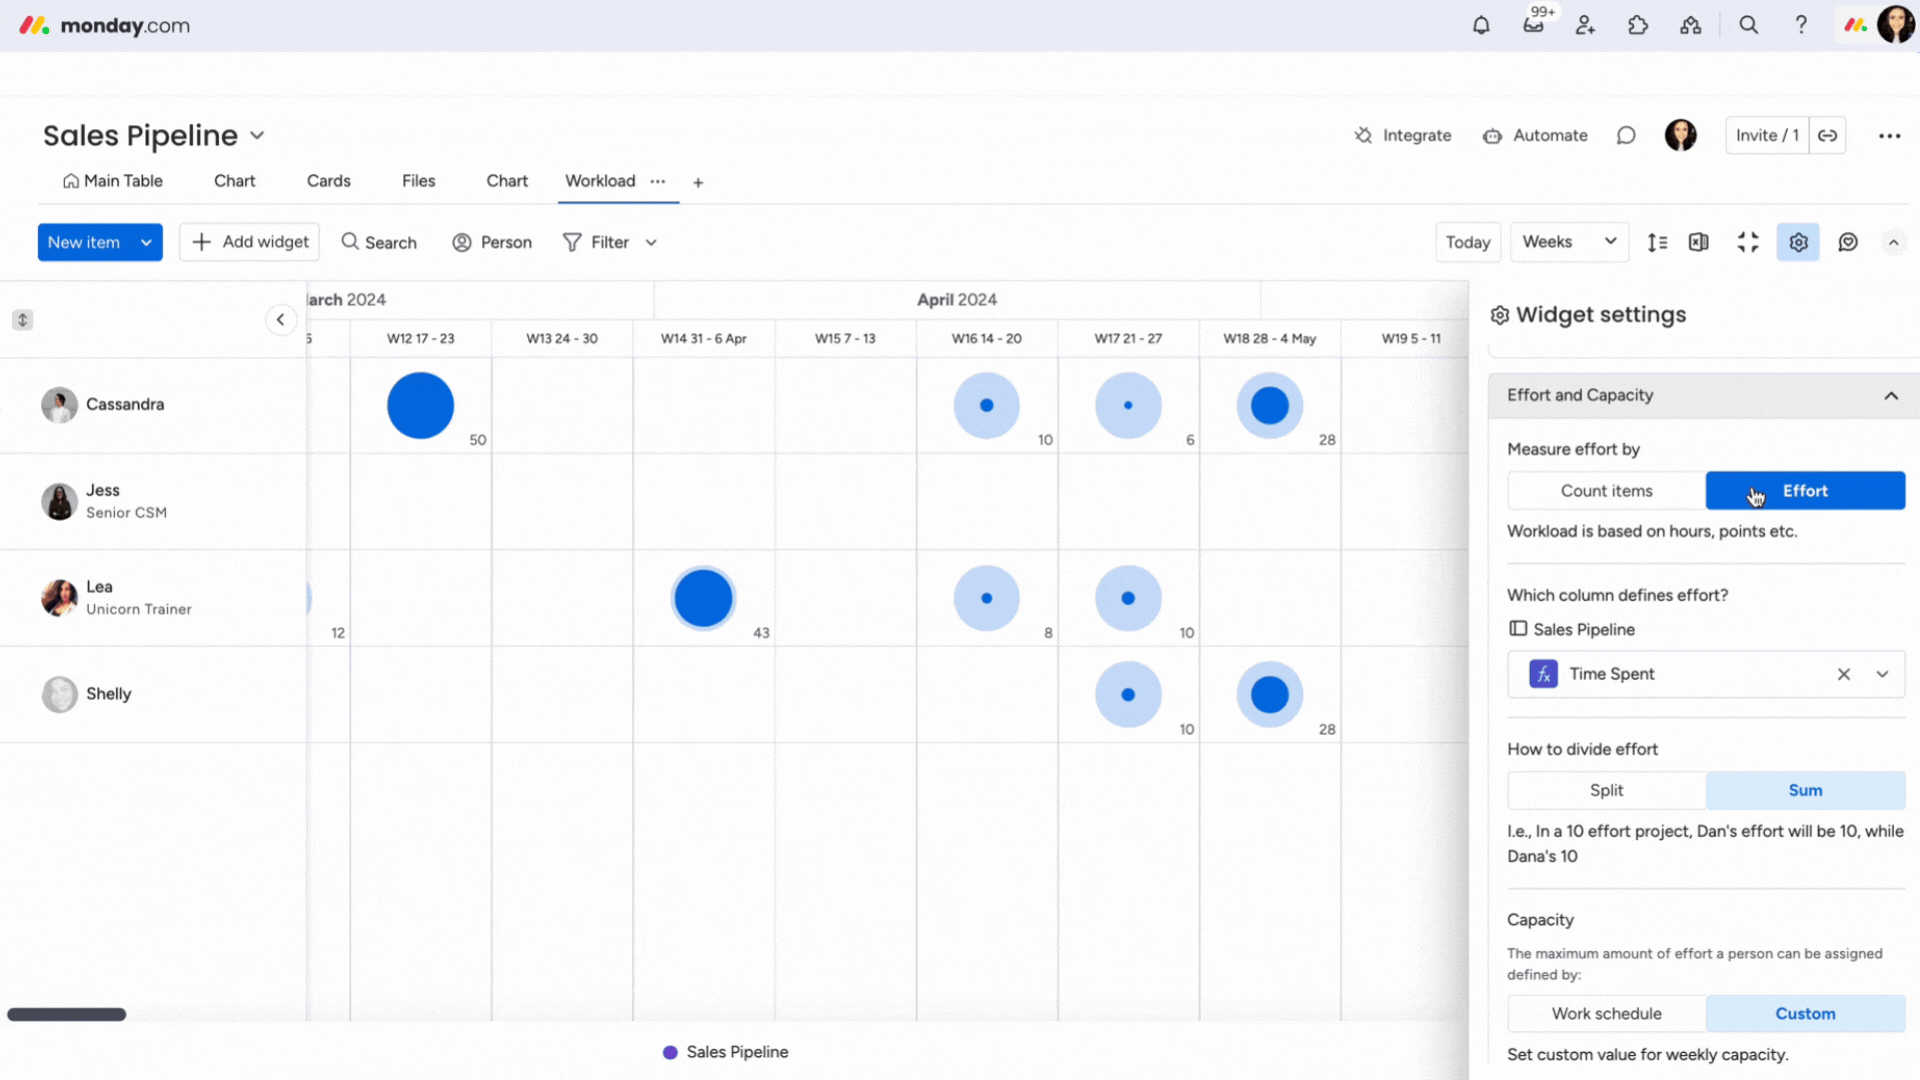This screenshot has height=1080, width=1920.
Task: Click the expand rows icon above people list
Action: point(22,320)
